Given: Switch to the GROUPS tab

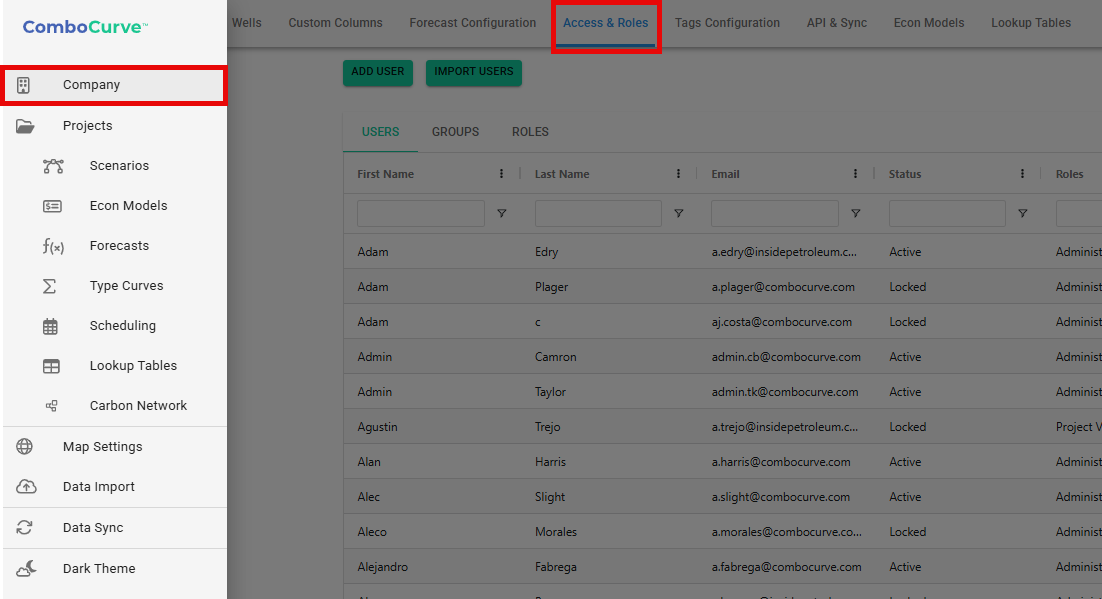Looking at the screenshot, I should pyautogui.click(x=455, y=132).
